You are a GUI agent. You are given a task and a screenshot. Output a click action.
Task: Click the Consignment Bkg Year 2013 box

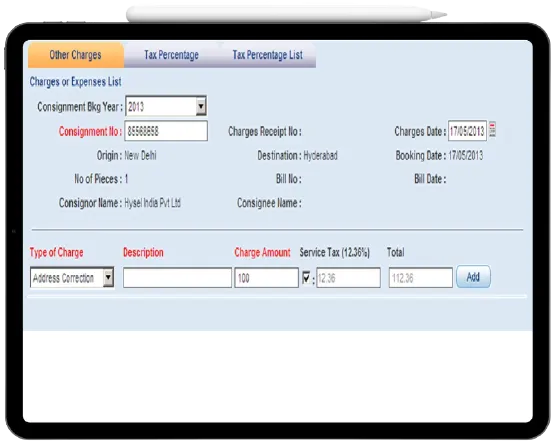click(166, 106)
